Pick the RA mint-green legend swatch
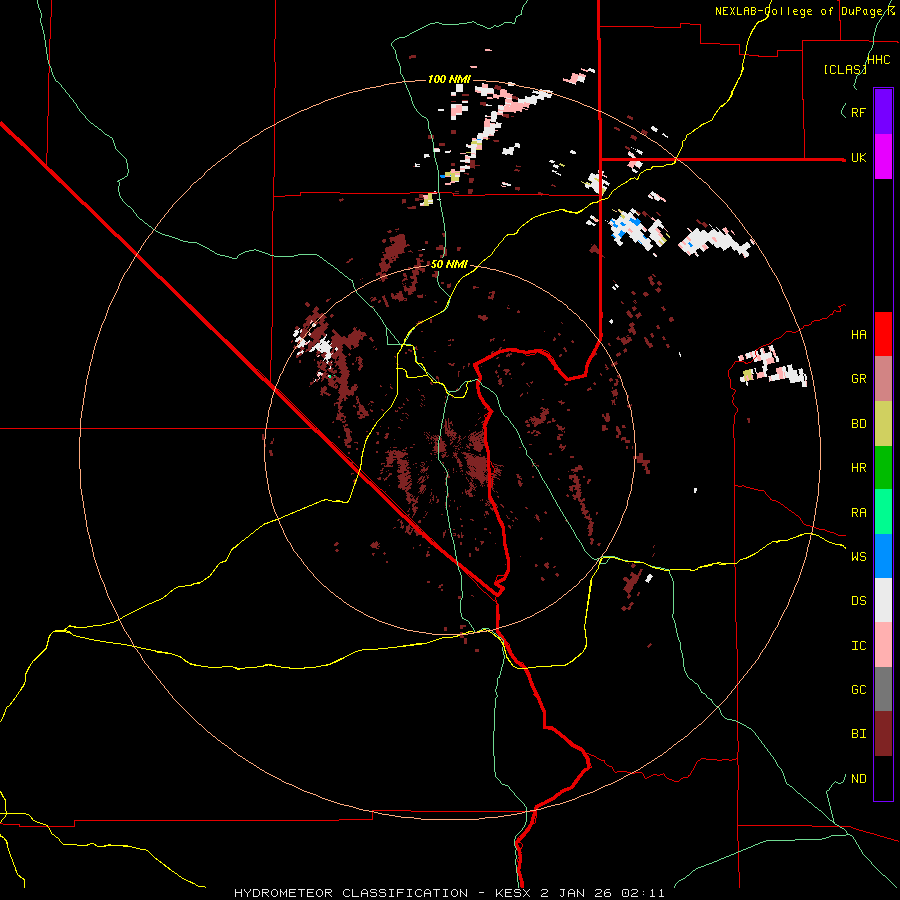 click(883, 512)
